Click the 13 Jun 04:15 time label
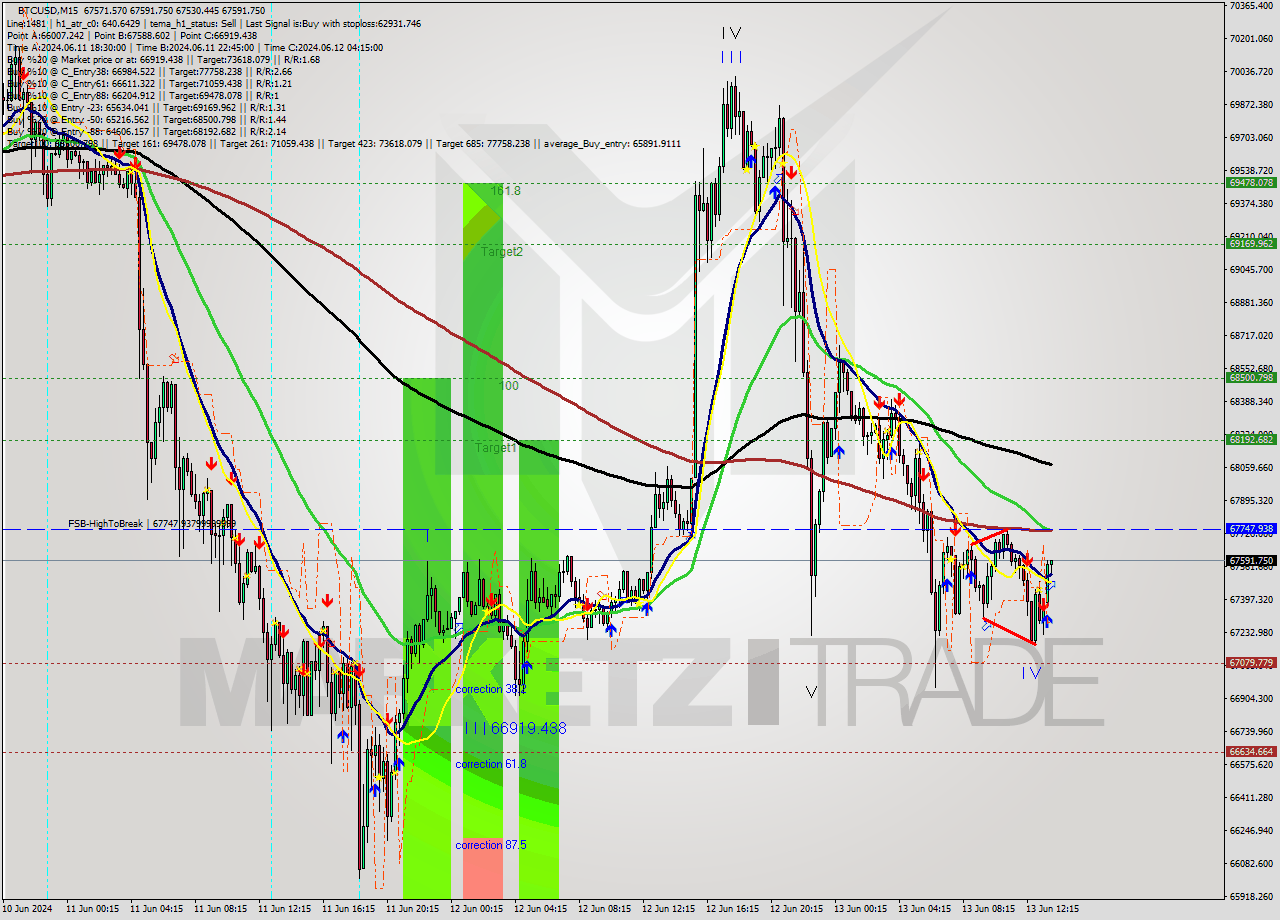This screenshot has height=920, width=1280. pos(924,910)
